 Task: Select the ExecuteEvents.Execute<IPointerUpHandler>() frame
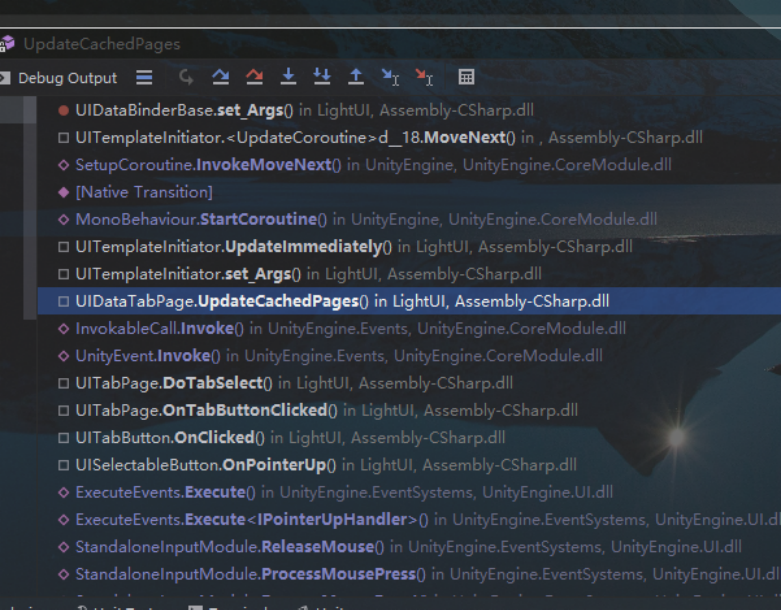click(x=409, y=520)
